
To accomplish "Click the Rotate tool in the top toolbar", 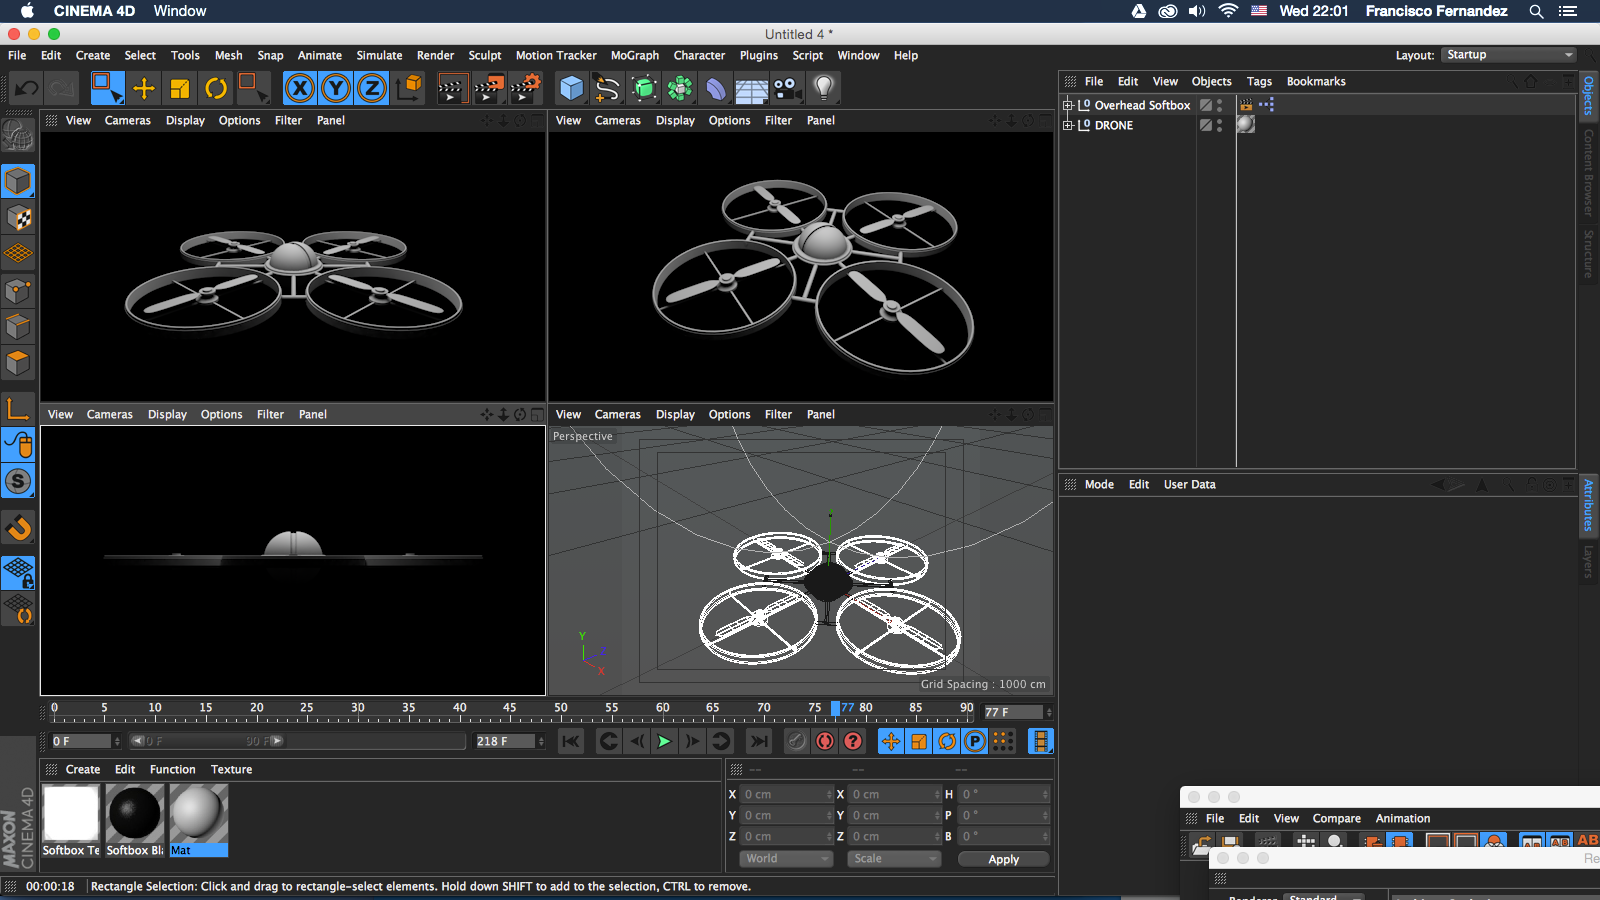I will pos(216,89).
